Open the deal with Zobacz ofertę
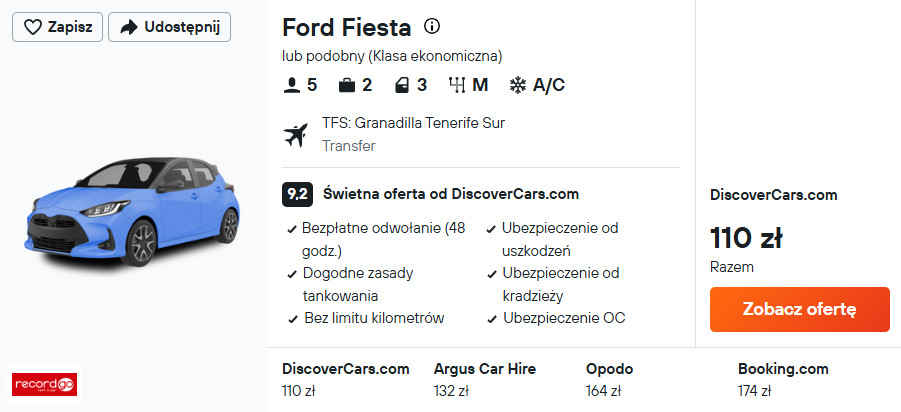 point(799,309)
